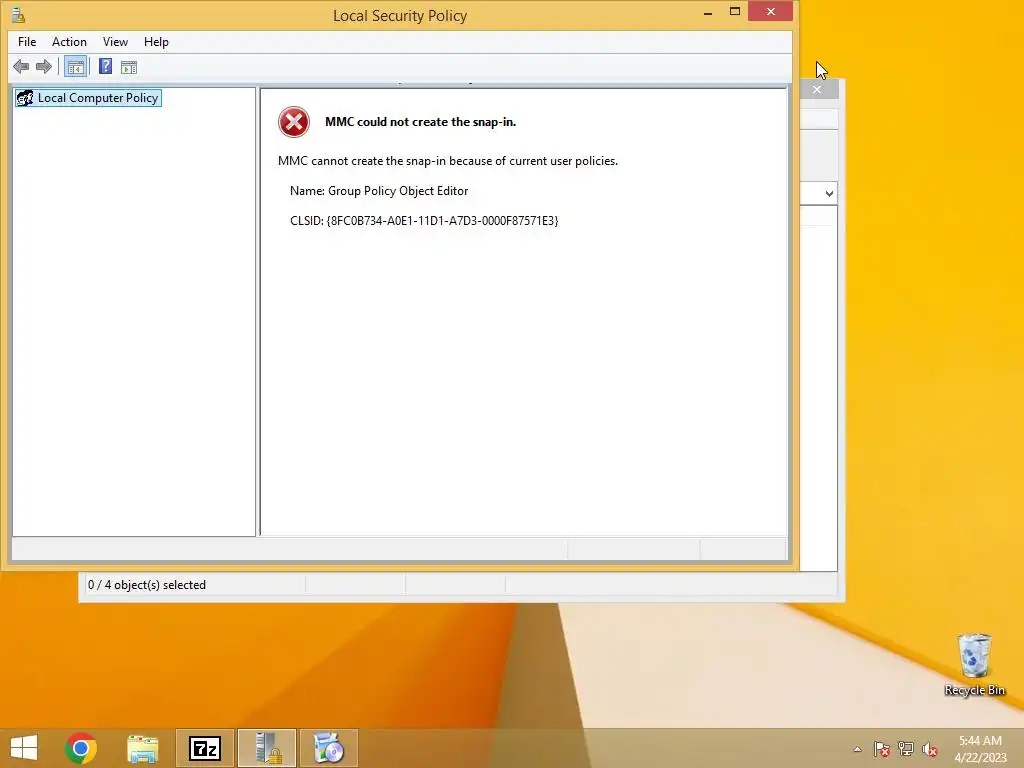Viewport: 1024px width, 768px height.
Task: Click '0 / 4 object(s) selected' status text
Action: click(147, 585)
